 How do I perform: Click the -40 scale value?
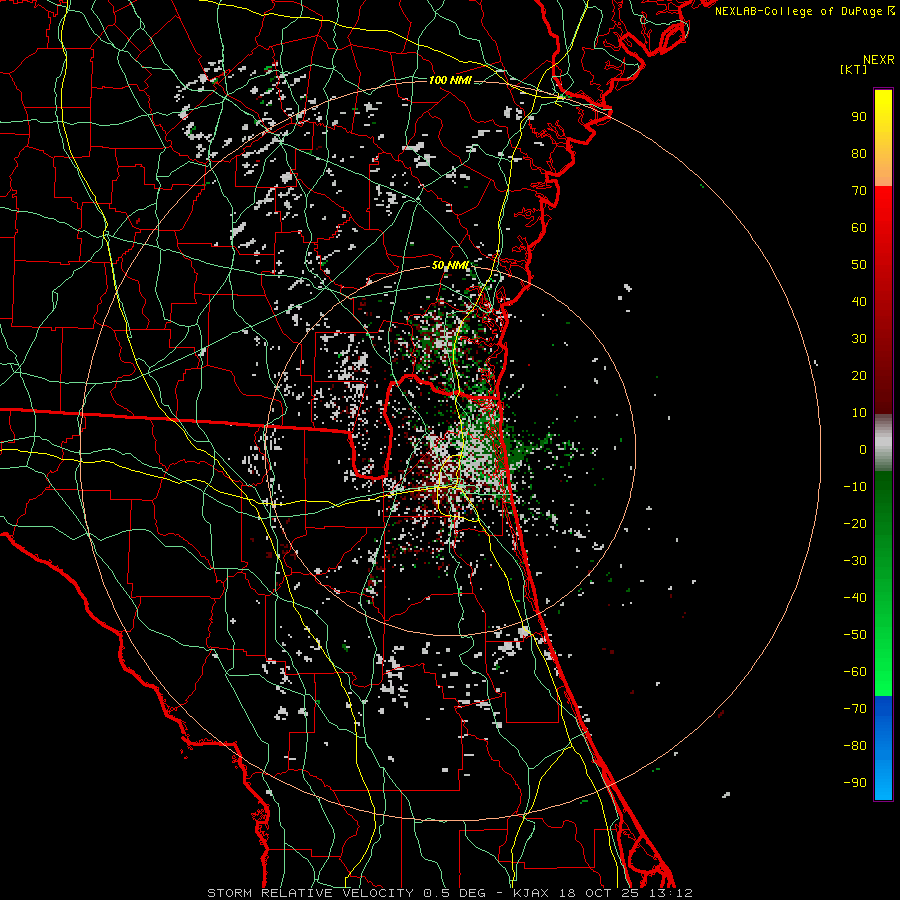click(855, 598)
